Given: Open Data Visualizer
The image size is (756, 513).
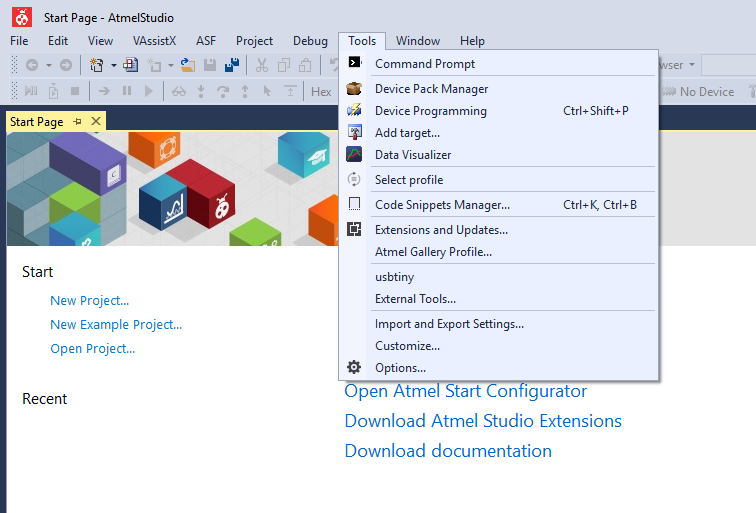Looking at the screenshot, I should click(x=499, y=155).
